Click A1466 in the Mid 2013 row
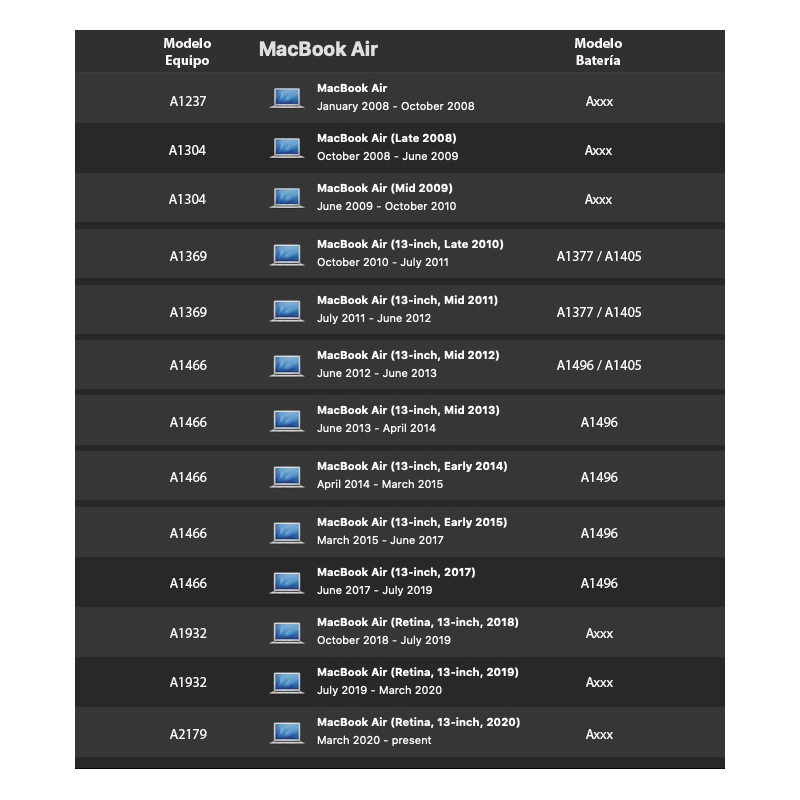 coord(188,422)
